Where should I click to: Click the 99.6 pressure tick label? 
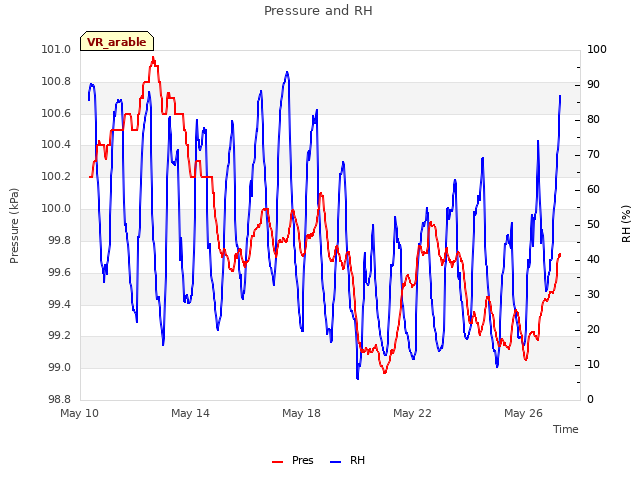tap(60, 272)
